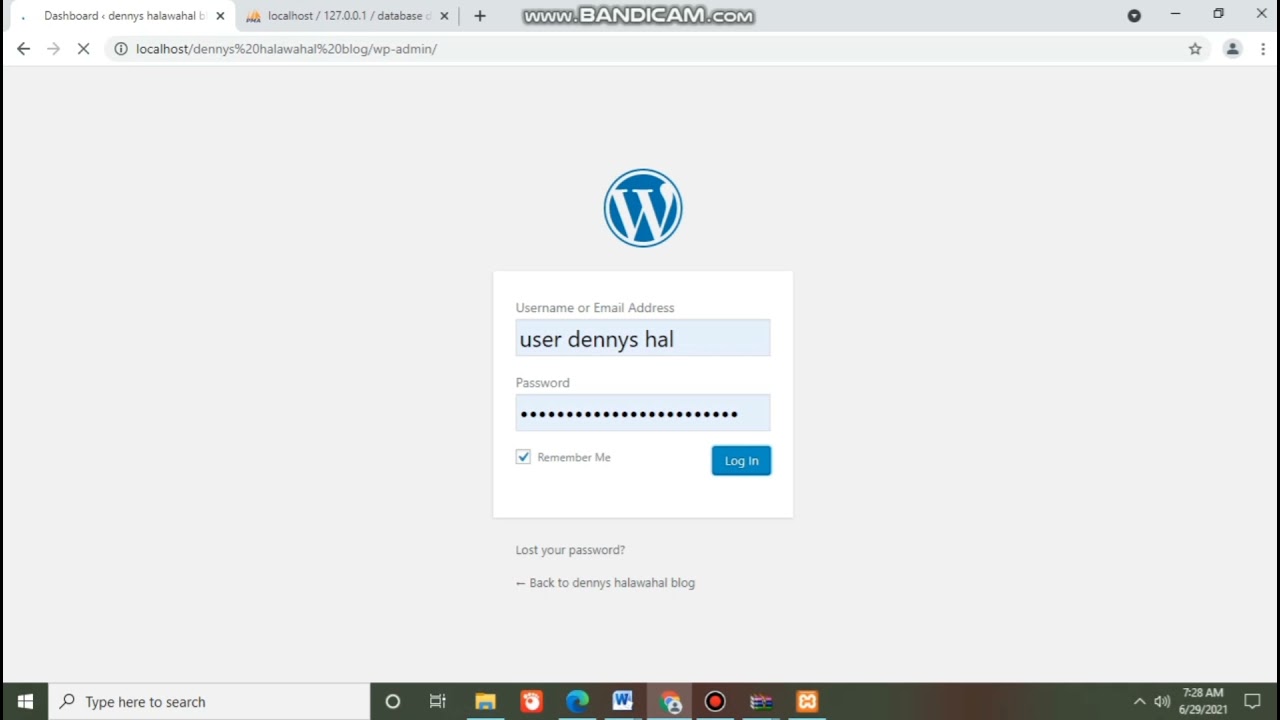
Task: Open the Chrome three-dot menu
Action: point(1263,49)
